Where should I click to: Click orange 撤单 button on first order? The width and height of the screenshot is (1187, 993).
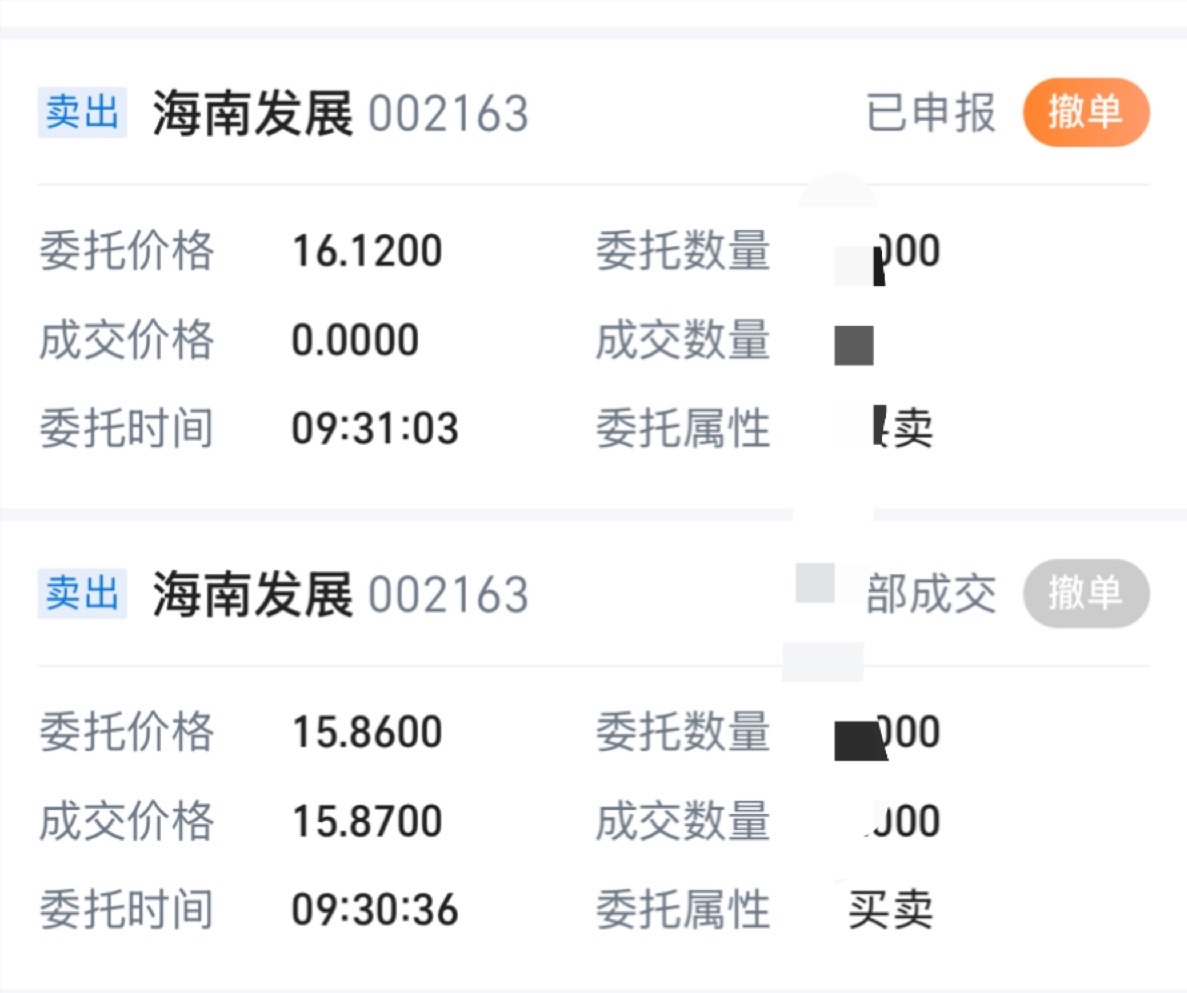coord(1085,113)
